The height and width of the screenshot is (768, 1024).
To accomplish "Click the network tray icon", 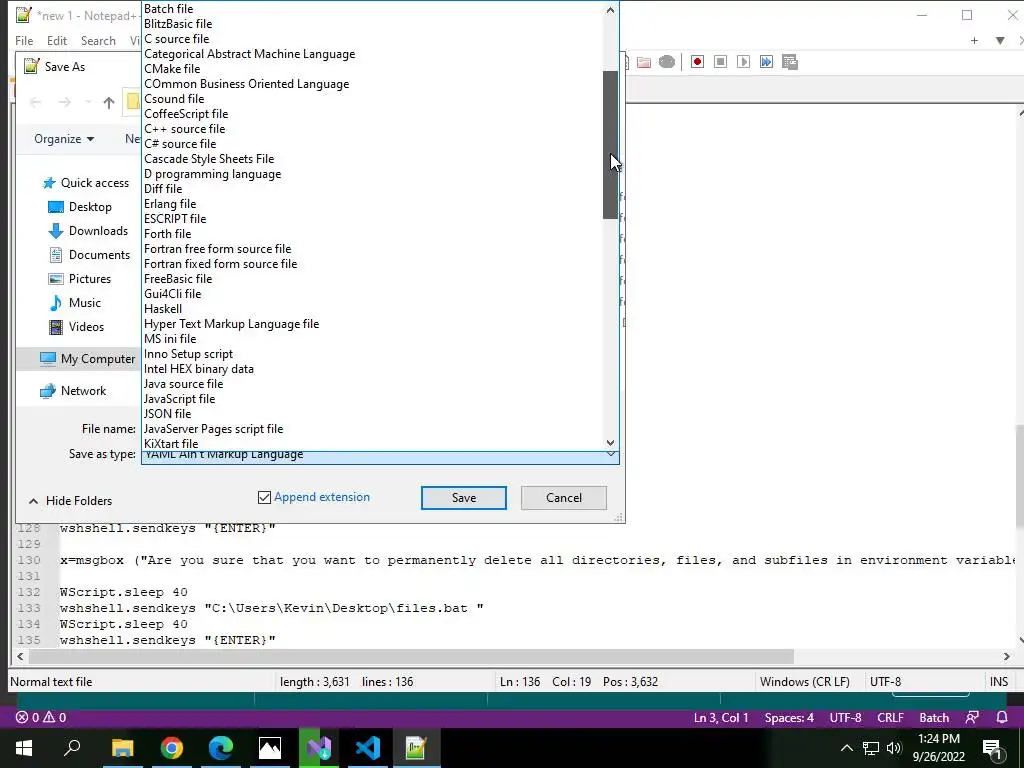I will (x=871, y=748).
